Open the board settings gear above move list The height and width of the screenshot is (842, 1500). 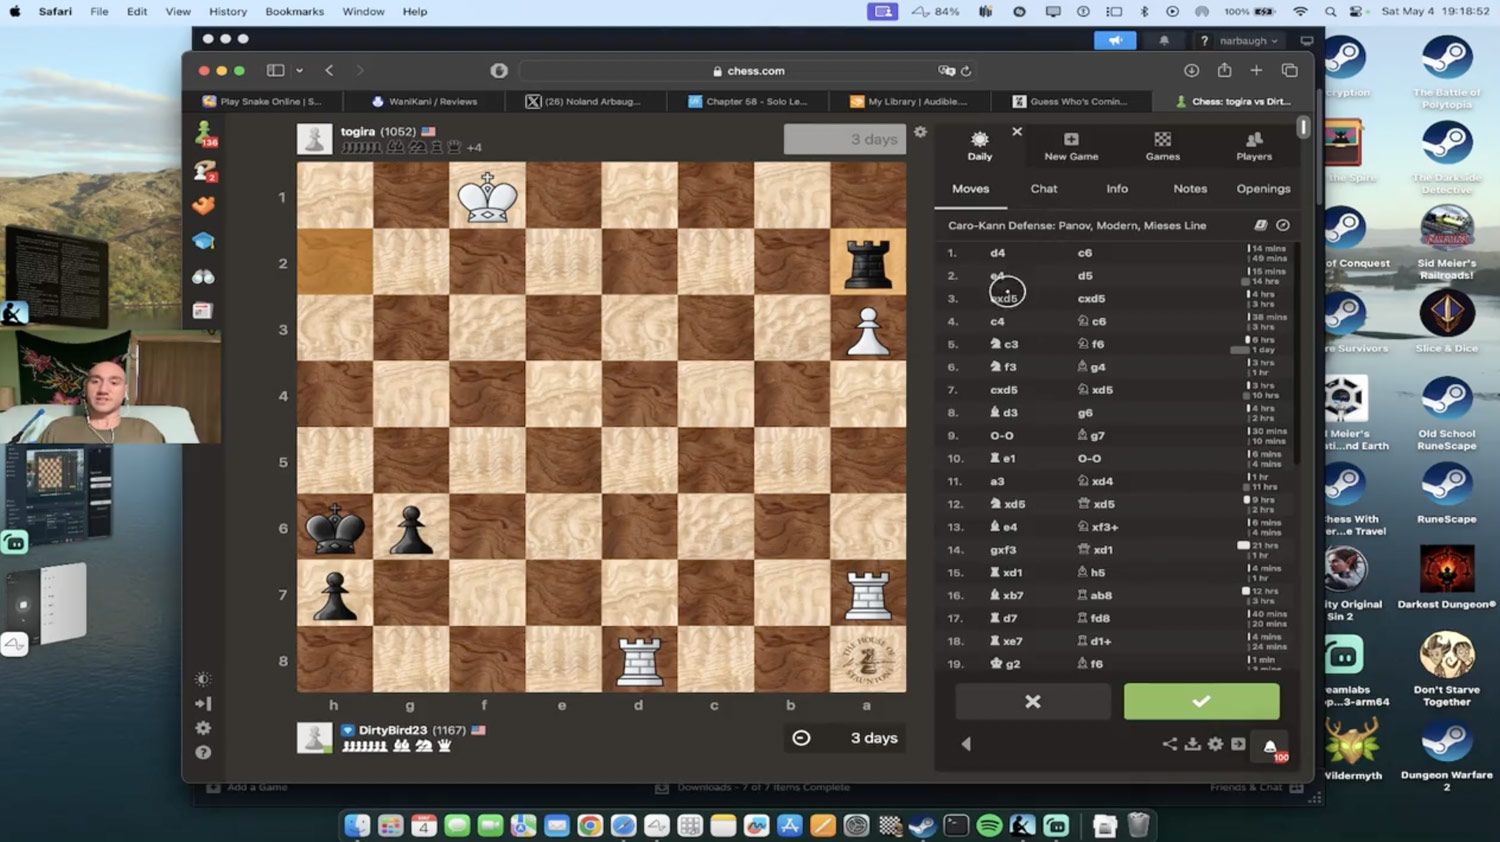point(920,132)
